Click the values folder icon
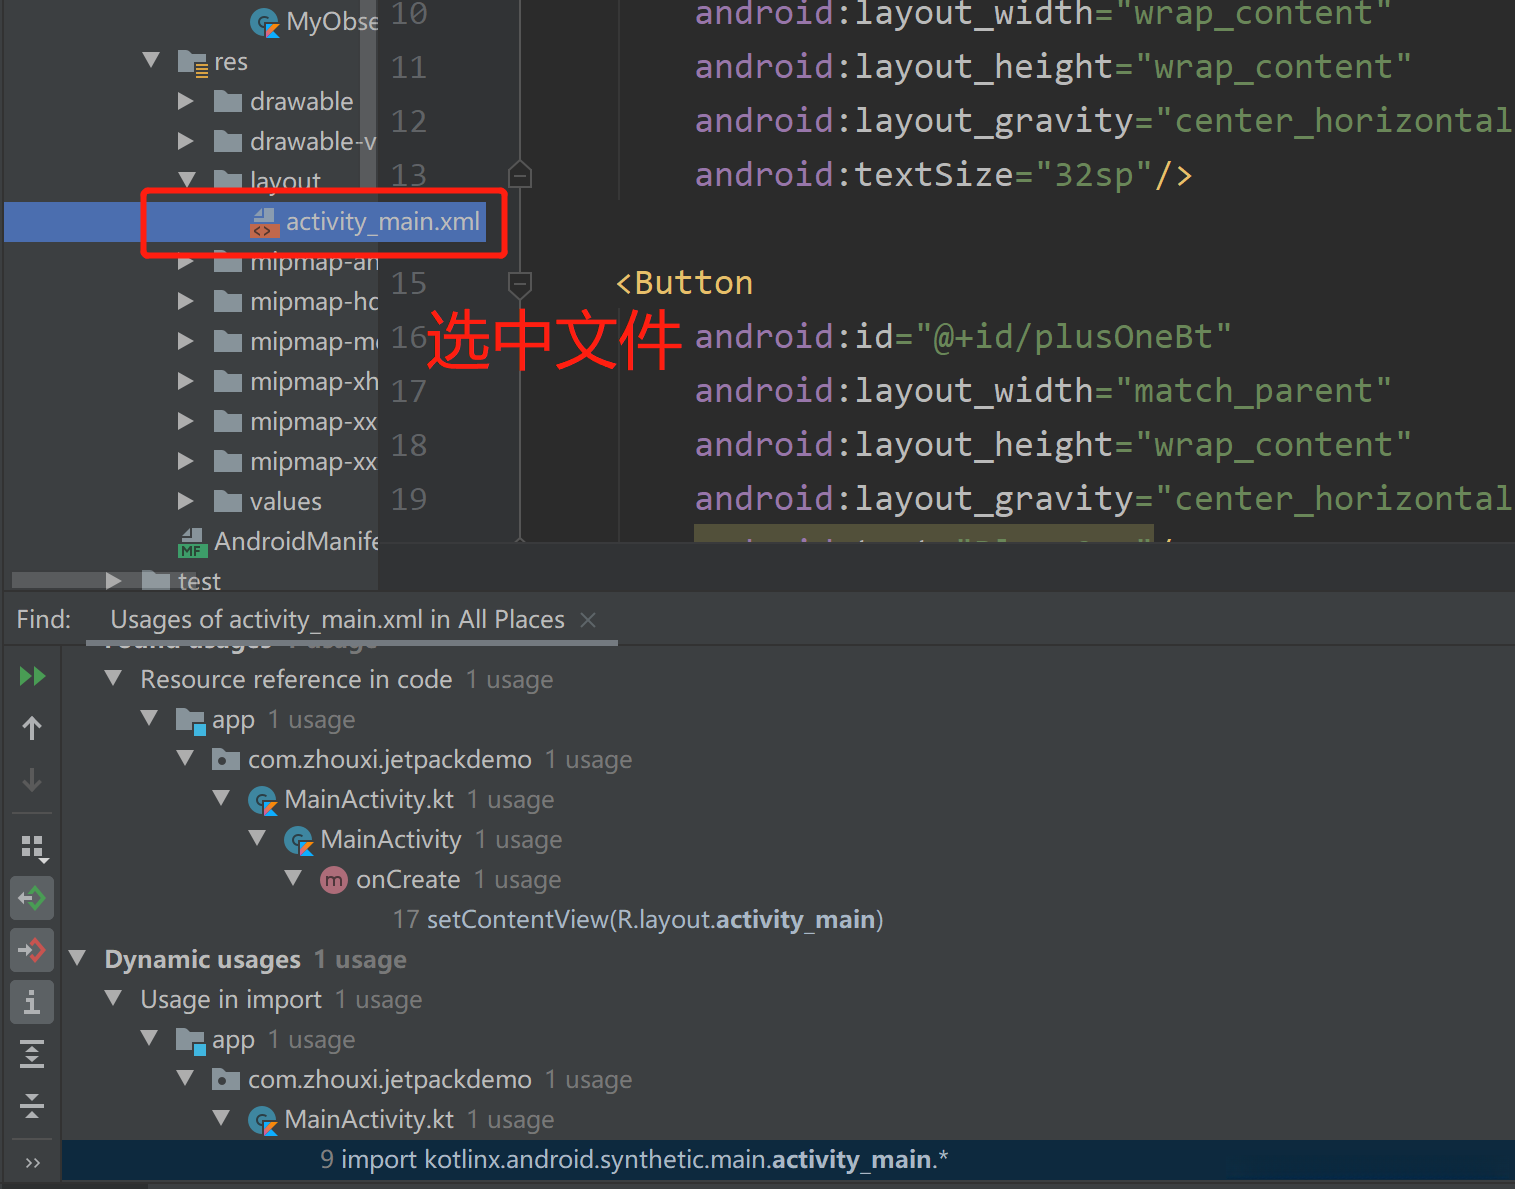This screenshot has height=1189, width=1515. coord(228,501)
